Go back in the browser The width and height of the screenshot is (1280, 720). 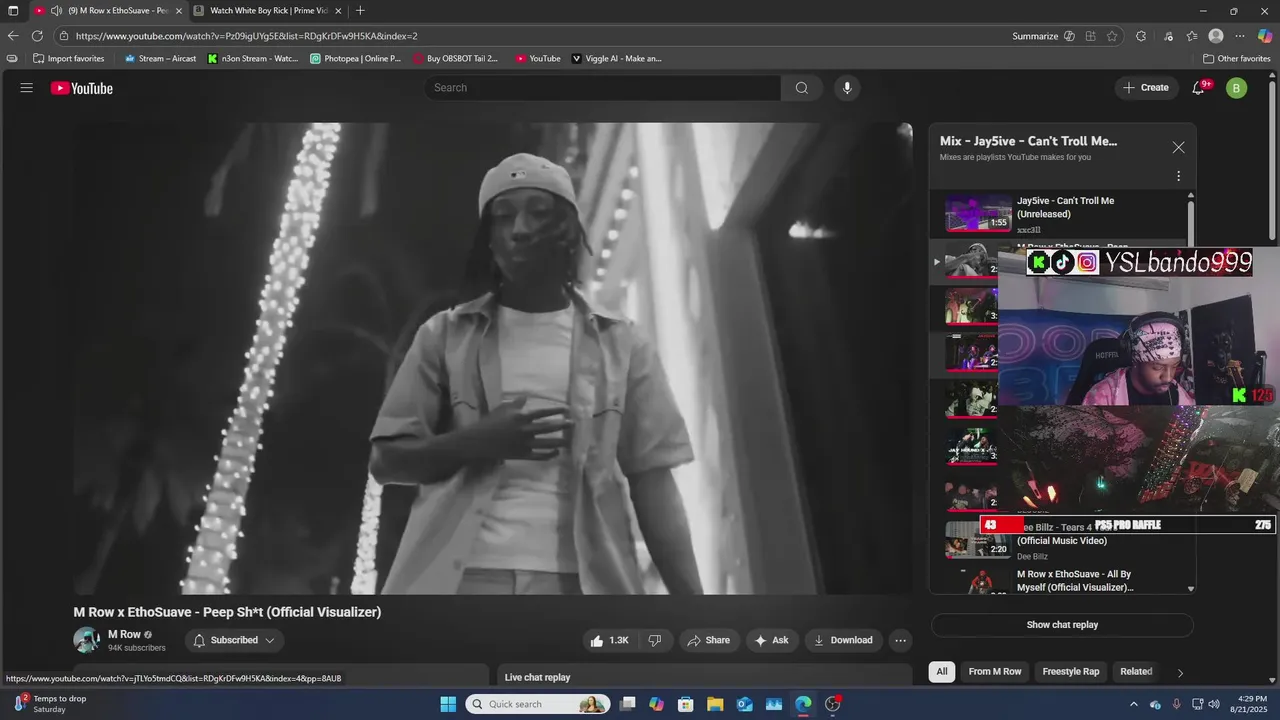click(13, 36)
